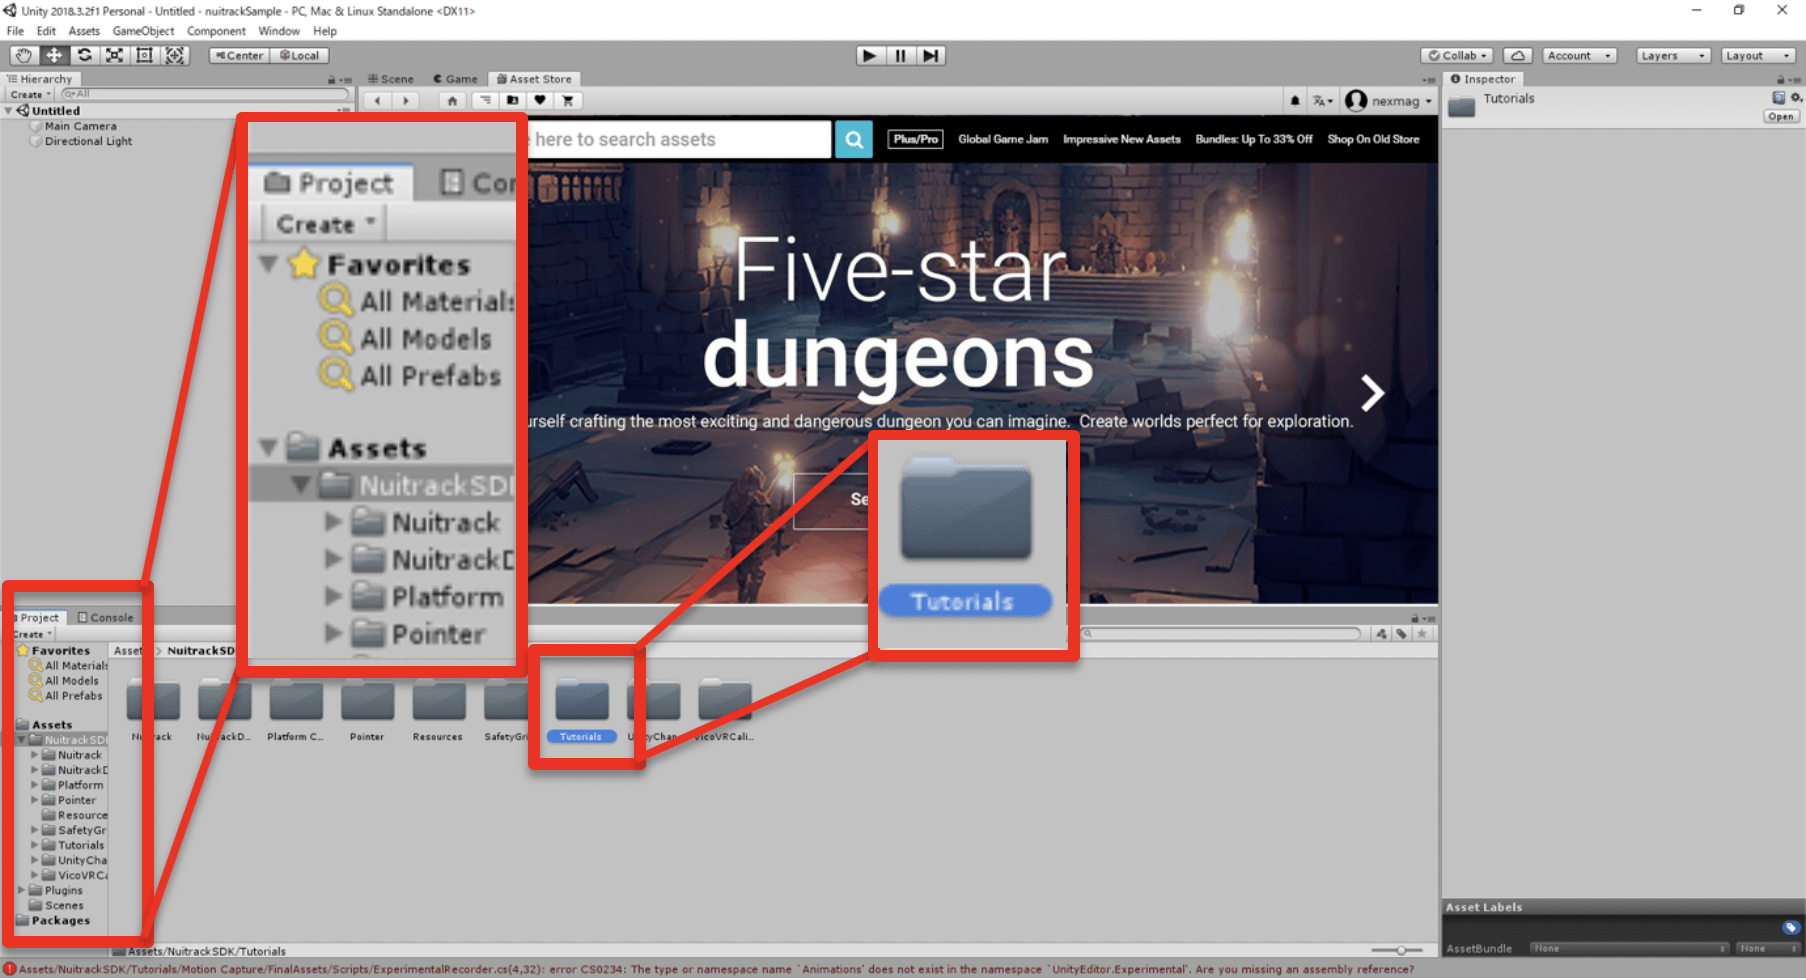Select the Scale tool
Screen dimensions: 1806x980
point(114,55)
